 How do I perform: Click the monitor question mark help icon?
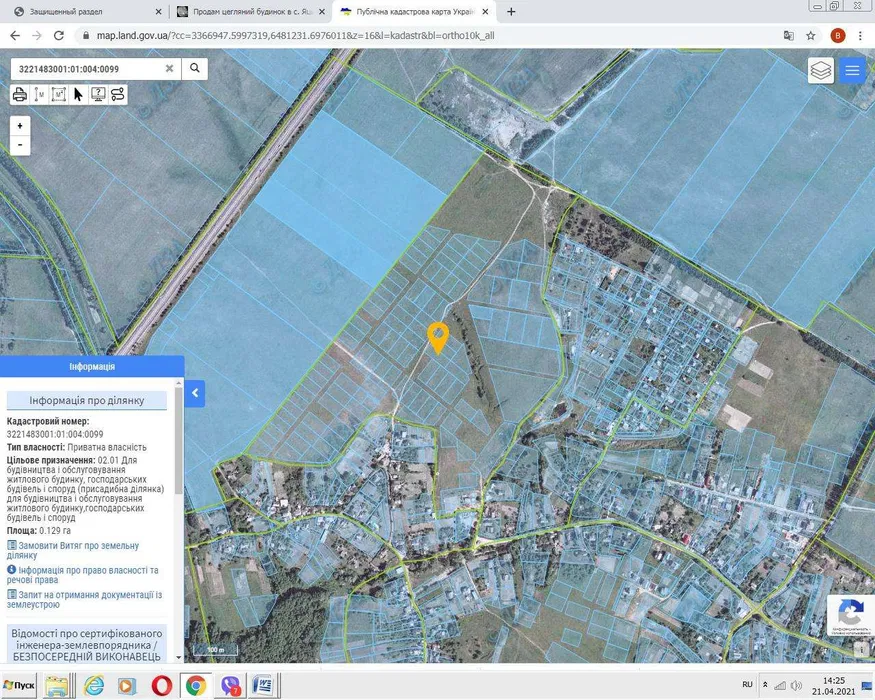98,95
